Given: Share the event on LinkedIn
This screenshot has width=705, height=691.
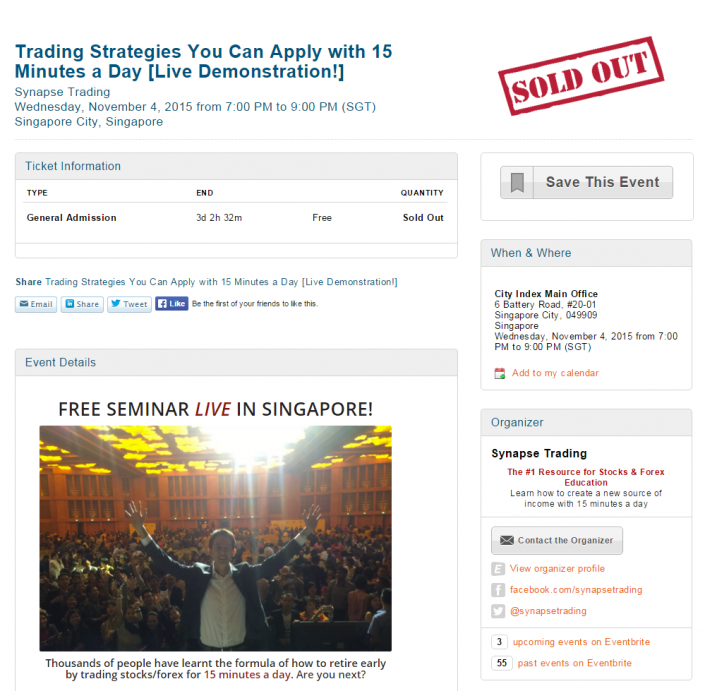Looking at the screenshot, I should coord(82,304).
